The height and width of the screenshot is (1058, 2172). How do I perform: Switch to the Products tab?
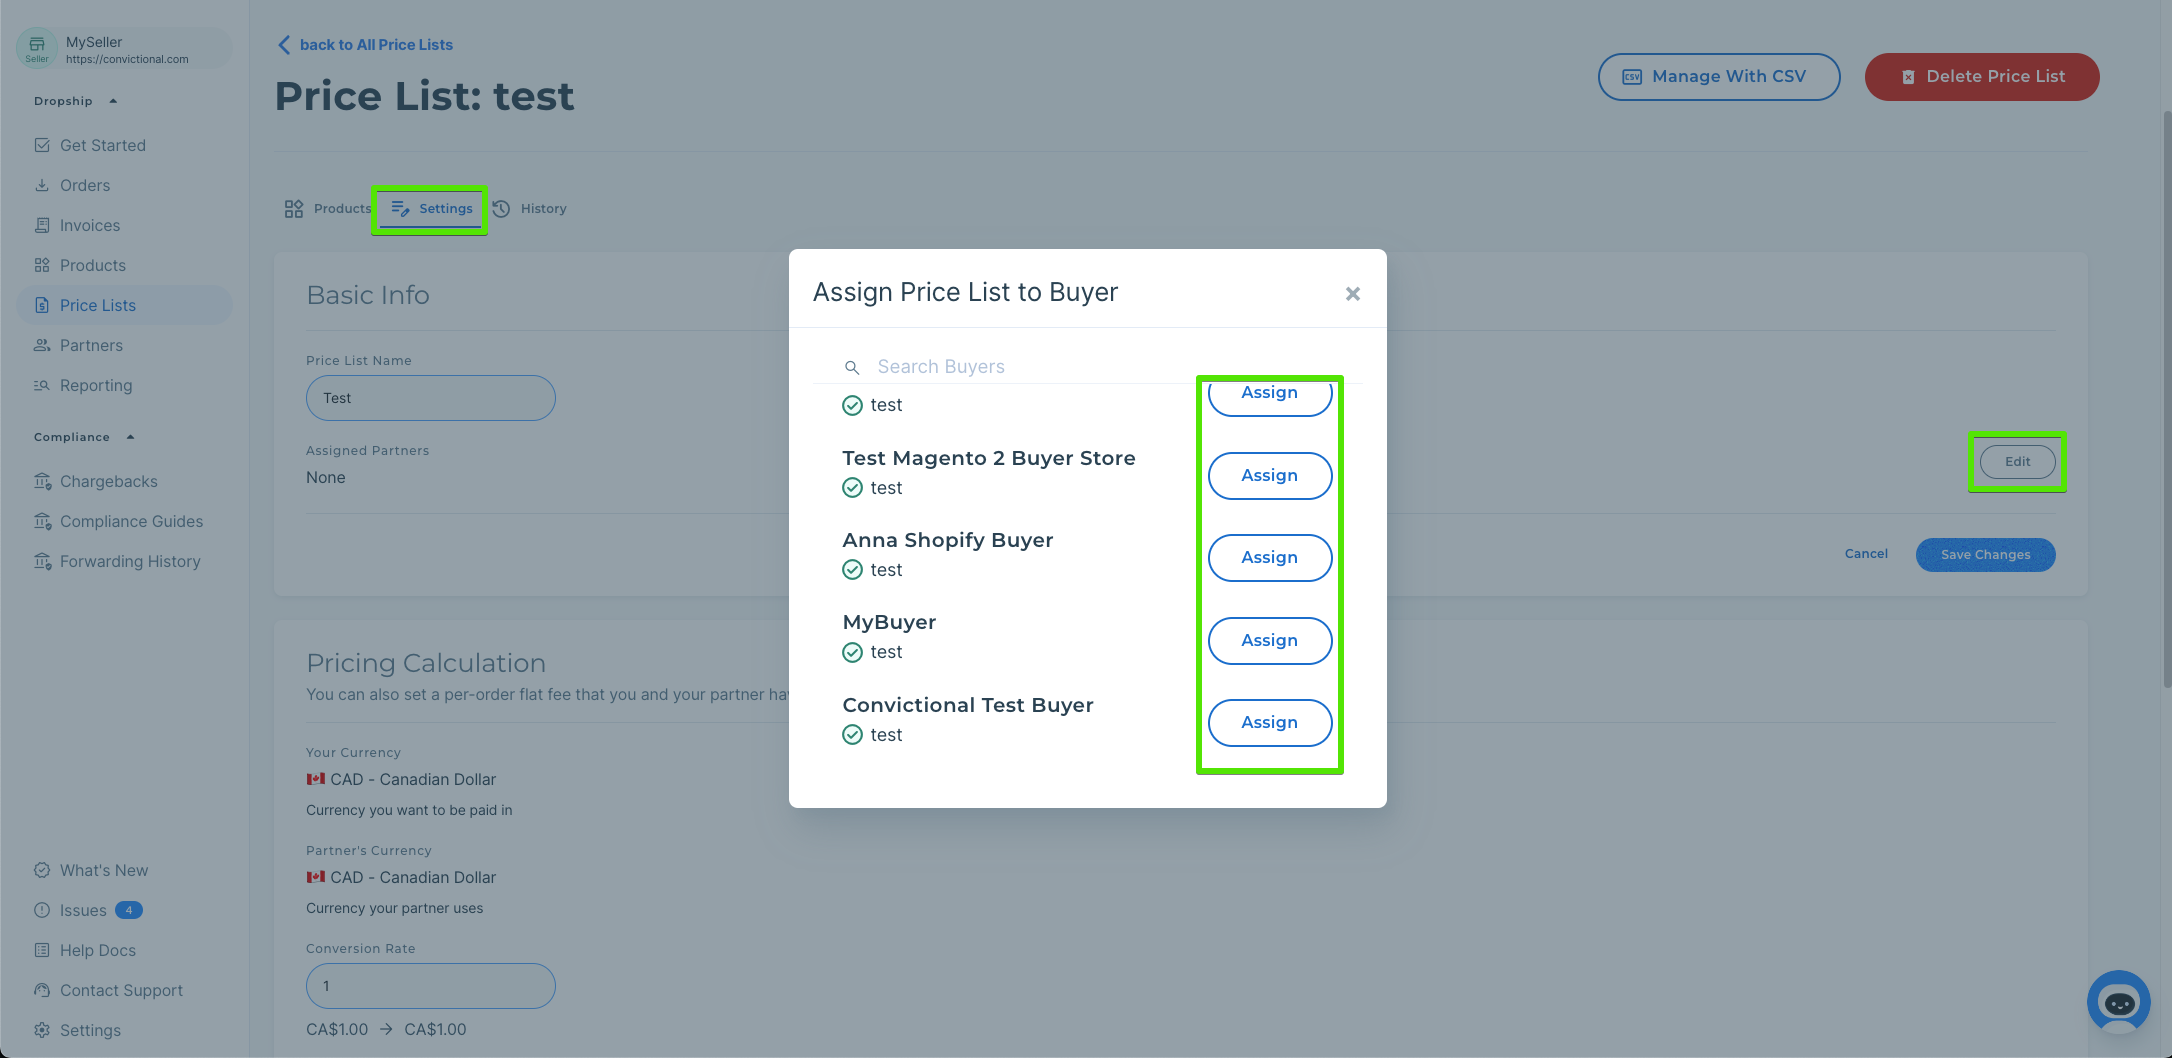(x=327, y=209)
